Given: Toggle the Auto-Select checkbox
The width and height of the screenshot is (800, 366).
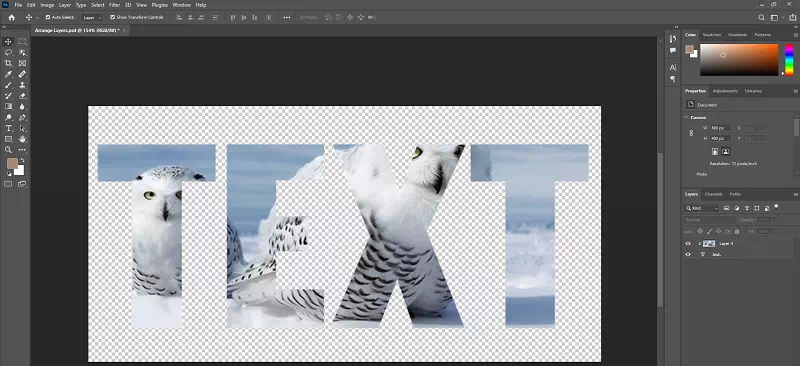Looking at the screenshot, I should pyautogui.click(x=48, y=17).
